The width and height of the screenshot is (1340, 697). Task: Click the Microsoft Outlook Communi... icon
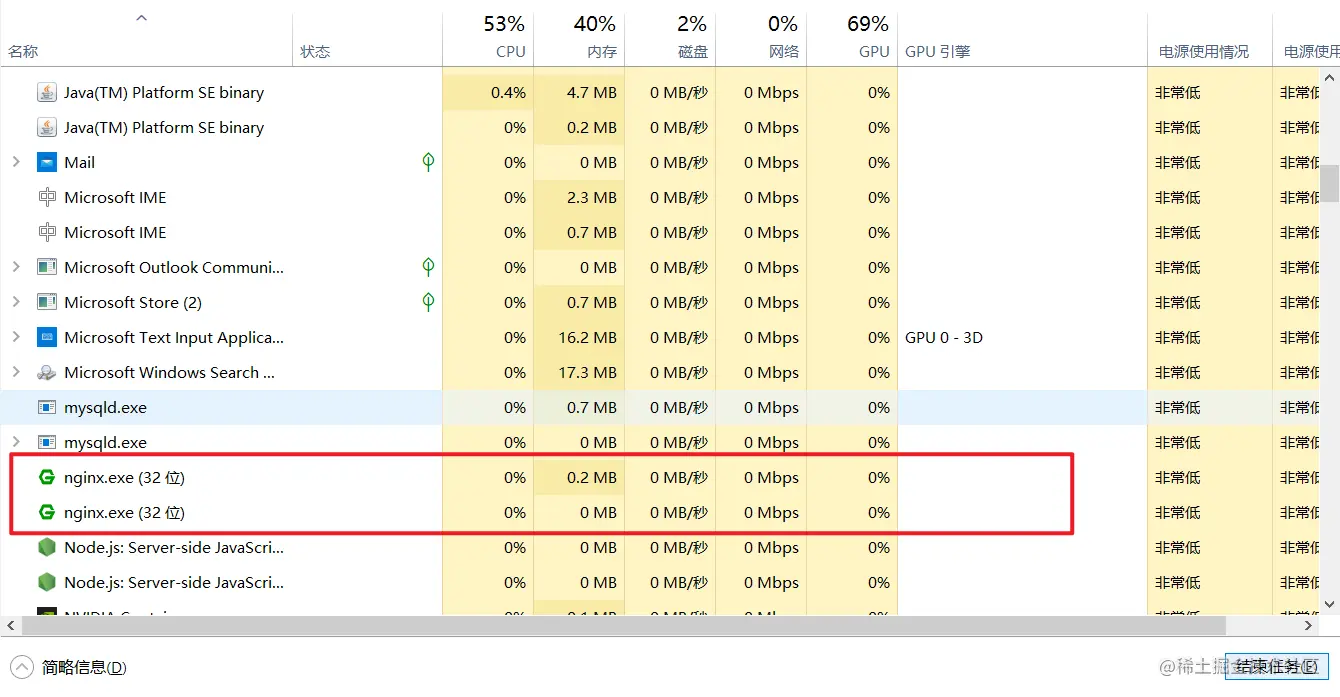[47, 268]
